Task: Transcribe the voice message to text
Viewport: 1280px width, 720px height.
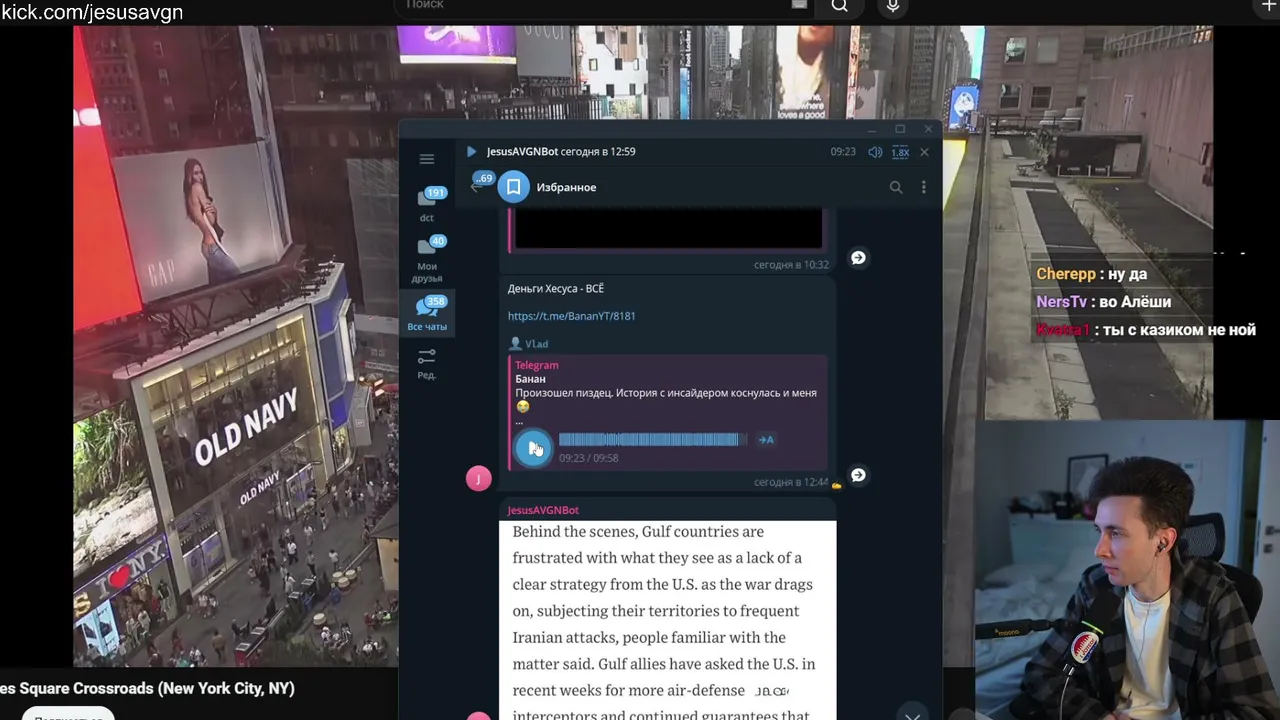Action: point(766,439)
